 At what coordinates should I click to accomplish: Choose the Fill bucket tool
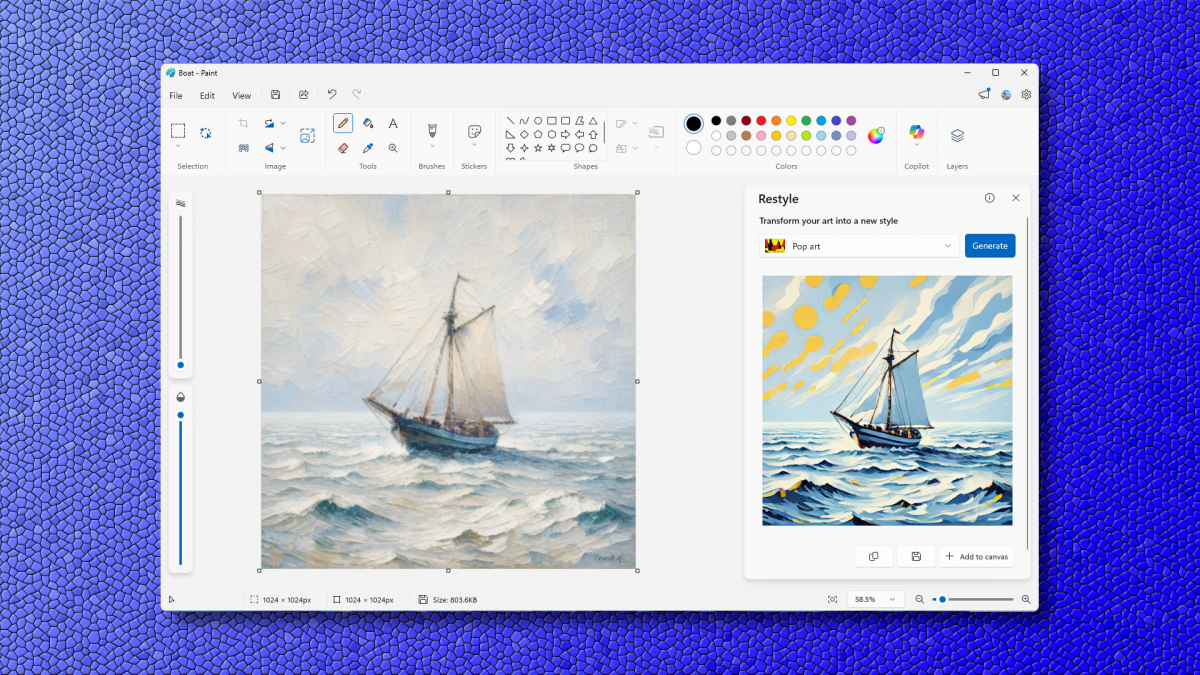[x=368, y=123]
